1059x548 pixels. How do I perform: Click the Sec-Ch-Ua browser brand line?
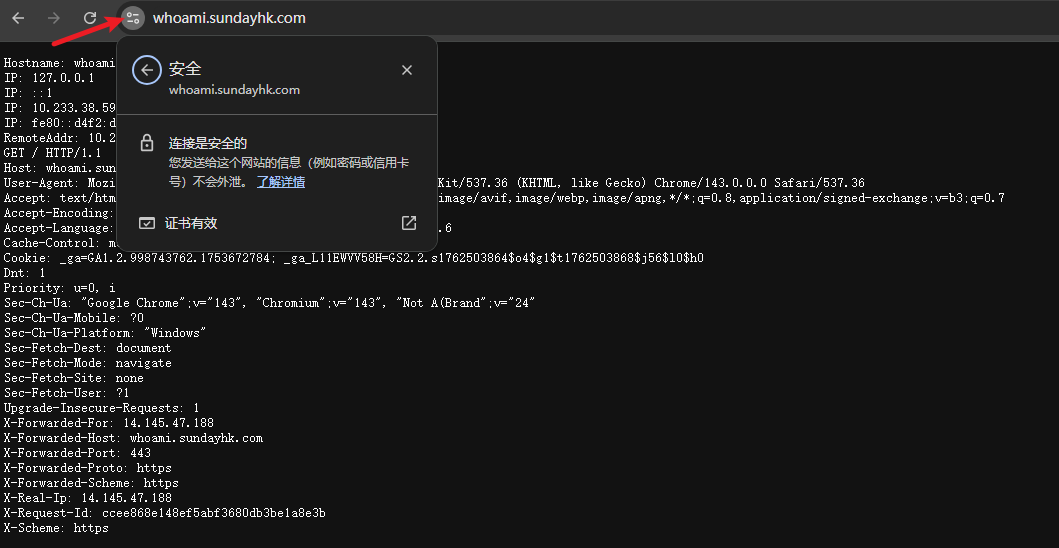tap(269, 303)
